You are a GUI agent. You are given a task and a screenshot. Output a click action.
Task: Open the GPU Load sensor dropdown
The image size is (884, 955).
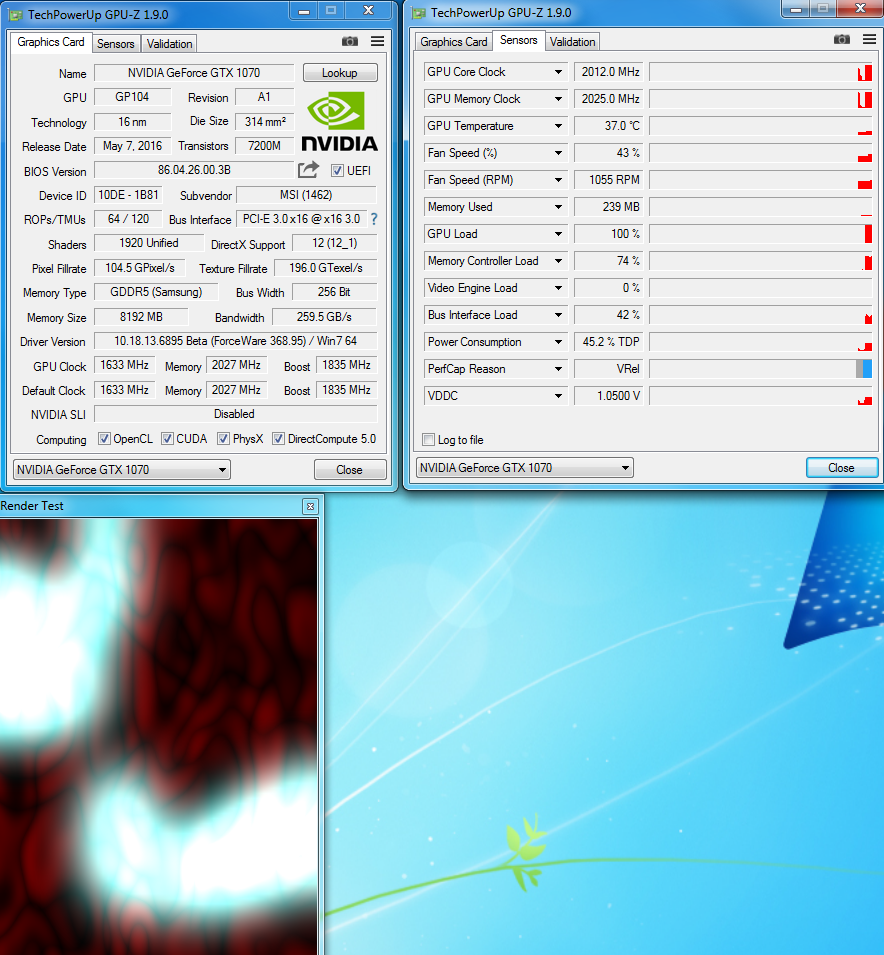(x=558, y=234)
